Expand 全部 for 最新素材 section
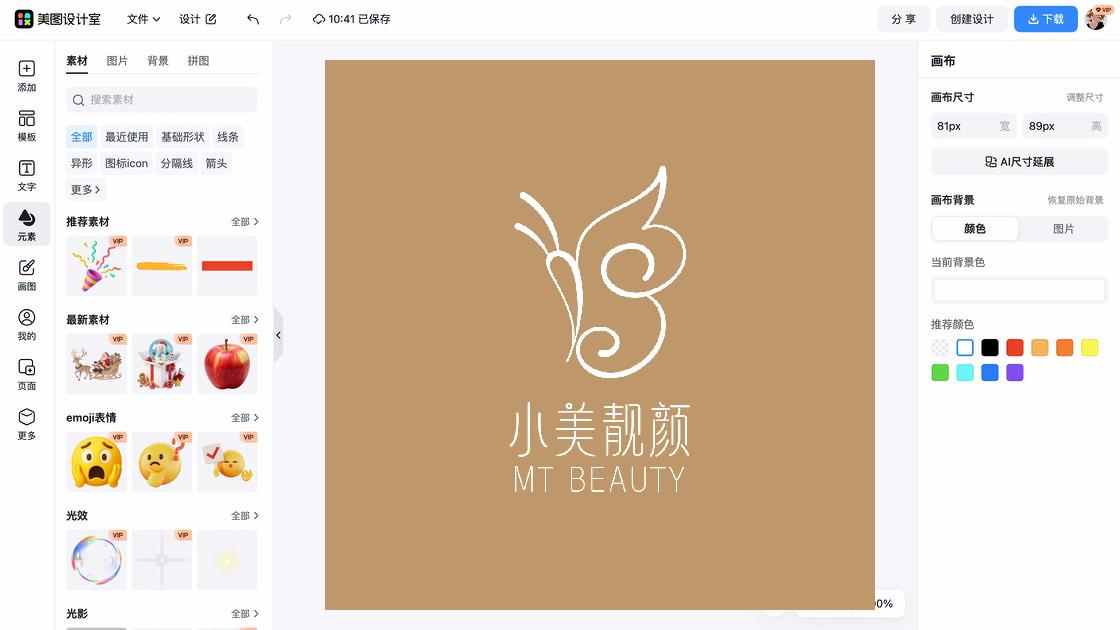 [x=244, y=320]
